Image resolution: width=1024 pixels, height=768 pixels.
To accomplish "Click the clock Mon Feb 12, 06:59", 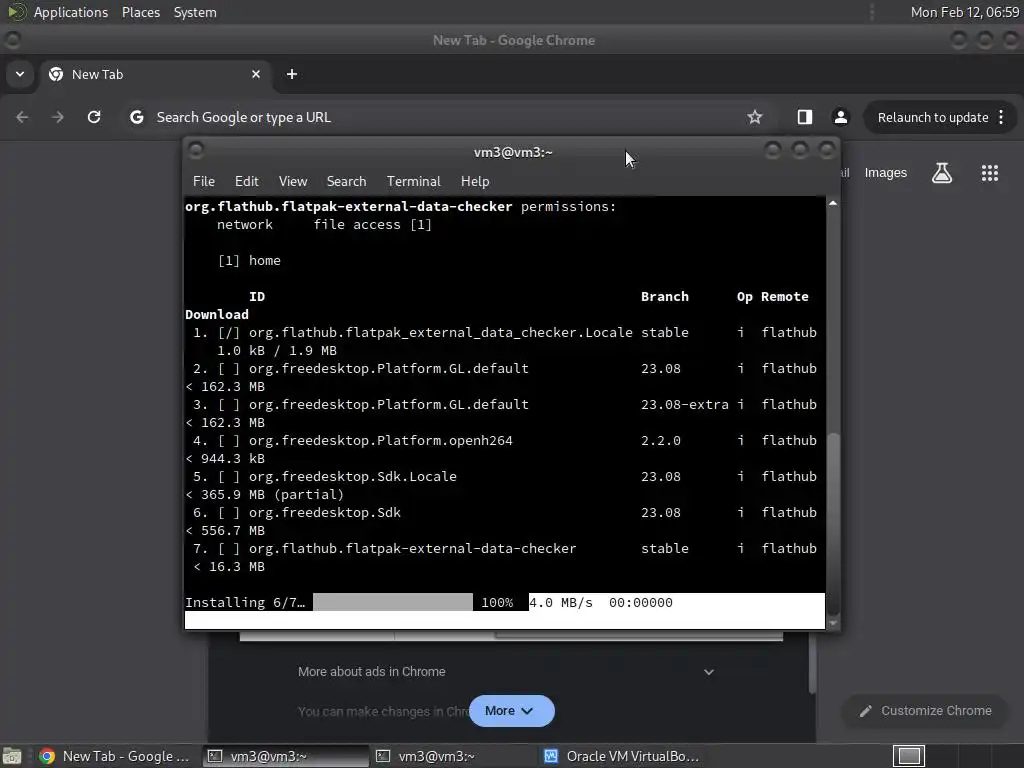I will pos(965,12).
